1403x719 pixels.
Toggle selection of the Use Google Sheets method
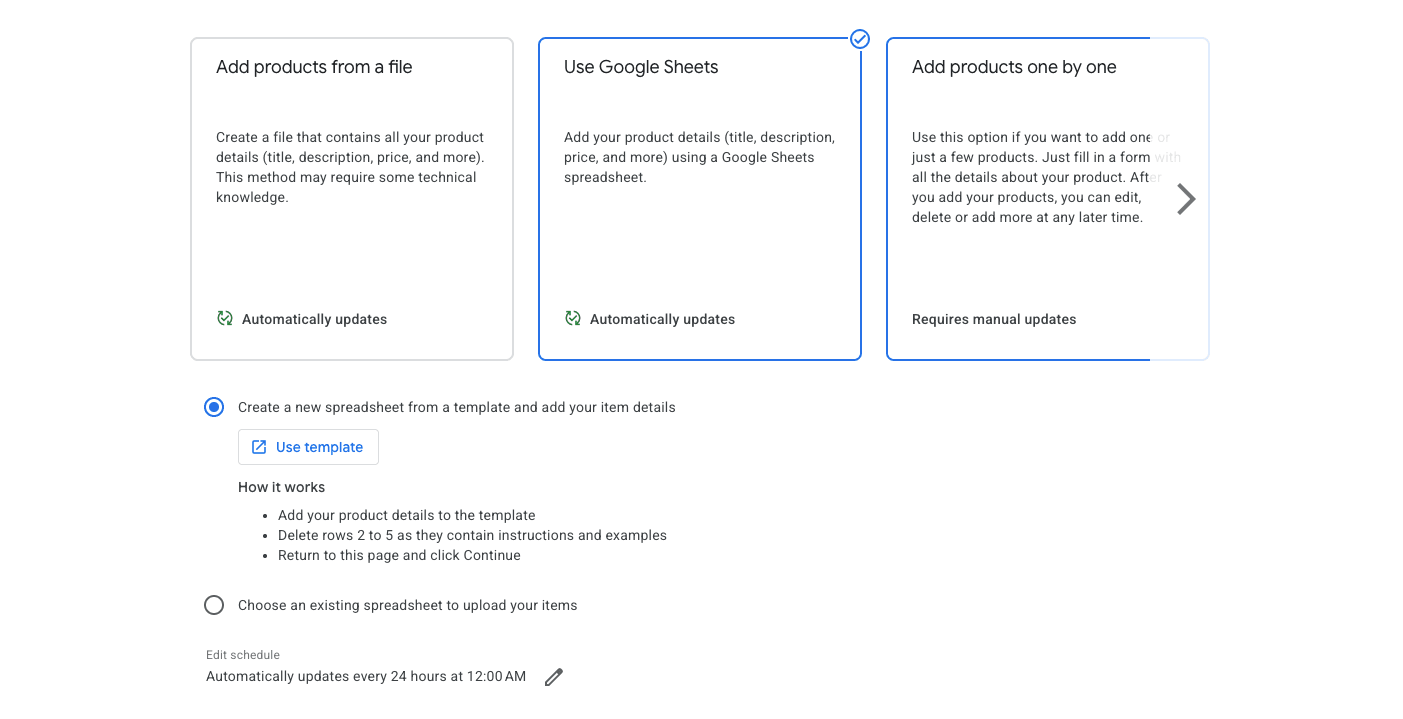coord(699,197)
